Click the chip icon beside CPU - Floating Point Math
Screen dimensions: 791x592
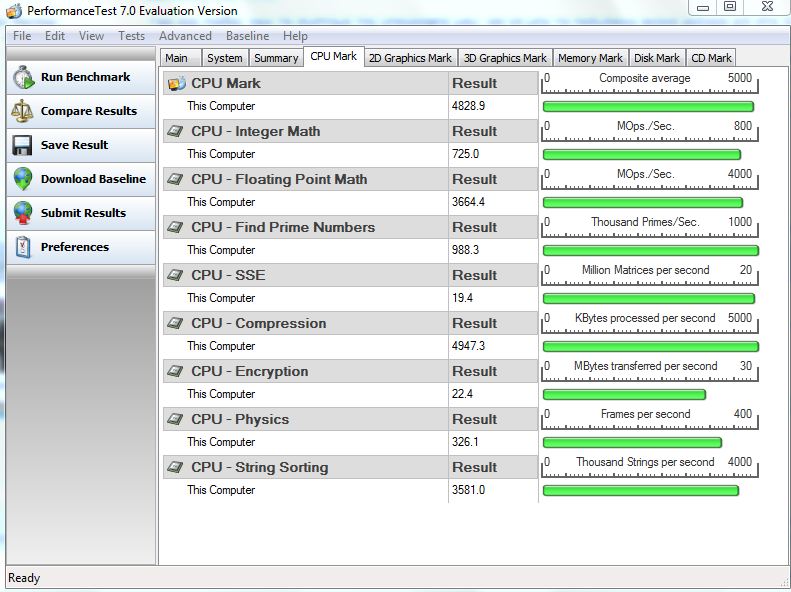pyautogui.click(x=176, y=180)
